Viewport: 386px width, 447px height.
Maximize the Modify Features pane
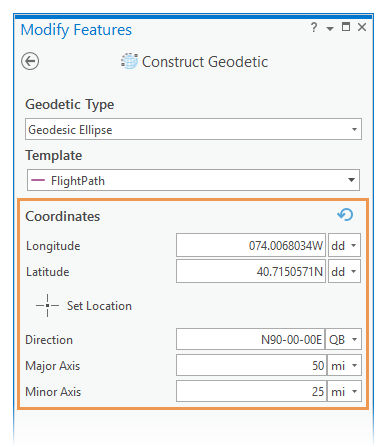click(x=346, y=27)
